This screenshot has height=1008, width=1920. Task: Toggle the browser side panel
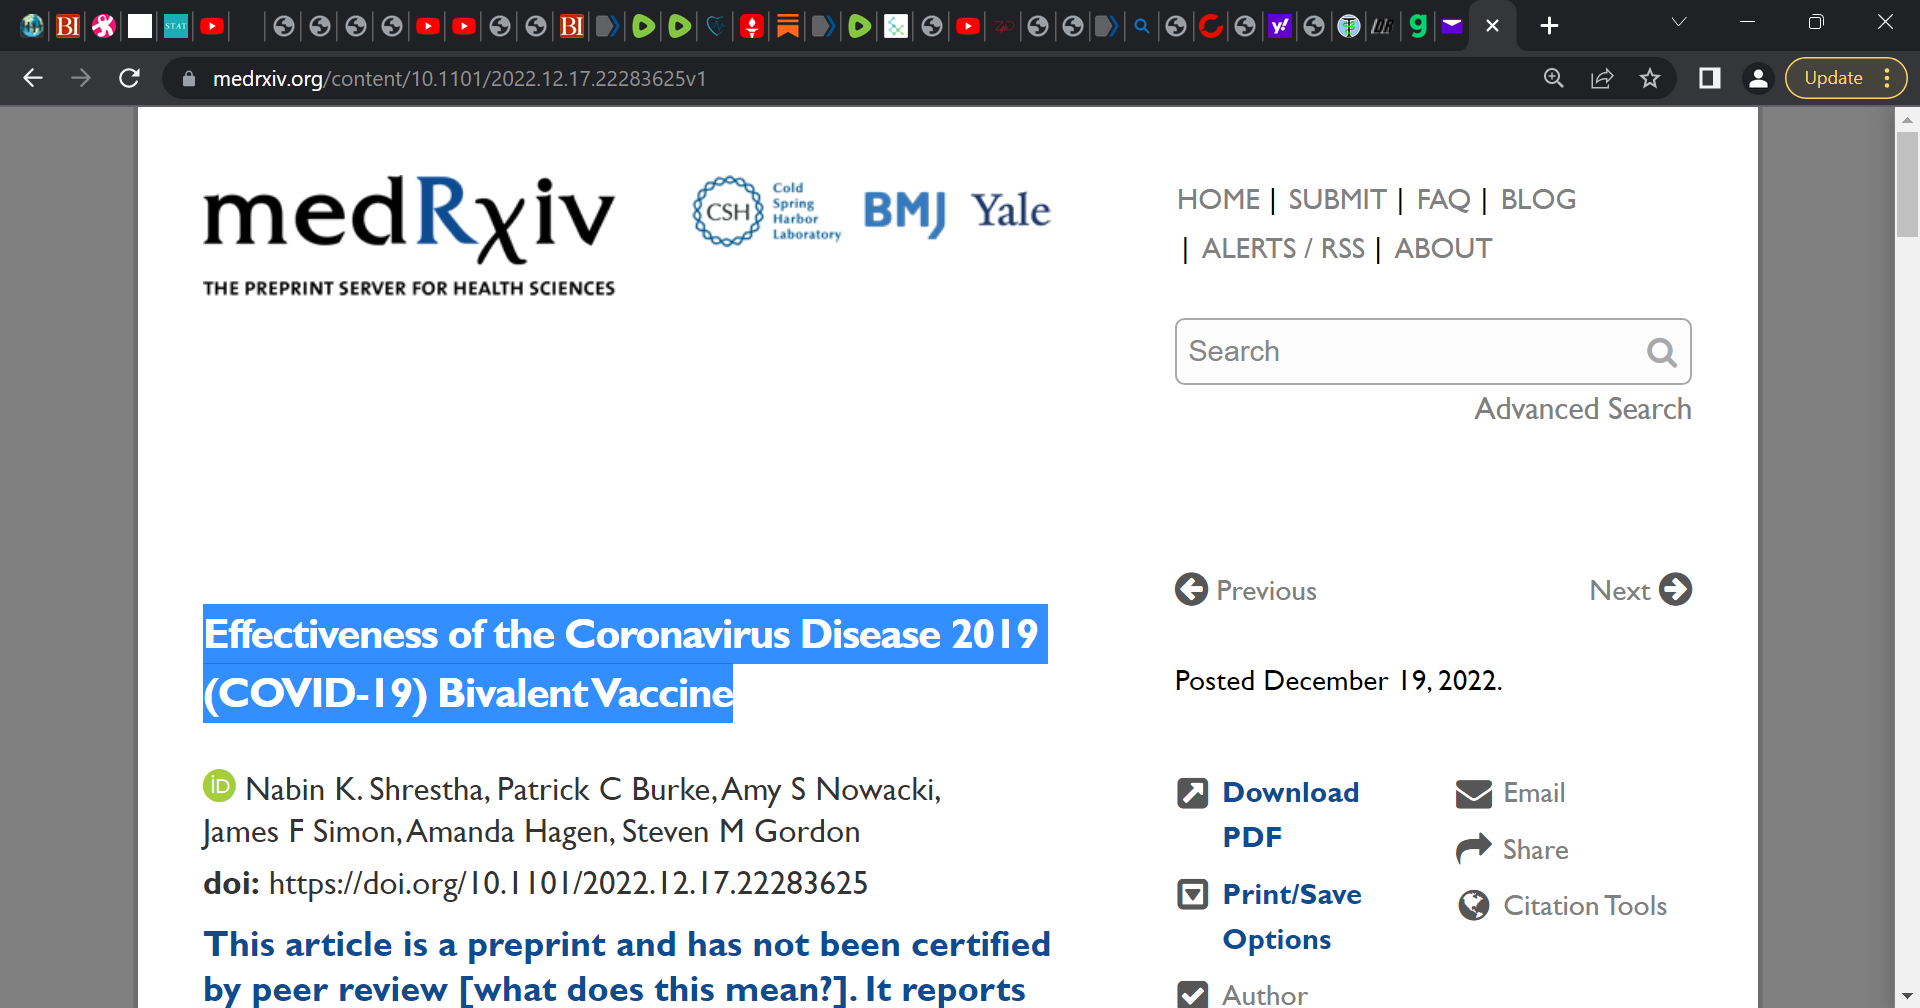[1710, 78]
